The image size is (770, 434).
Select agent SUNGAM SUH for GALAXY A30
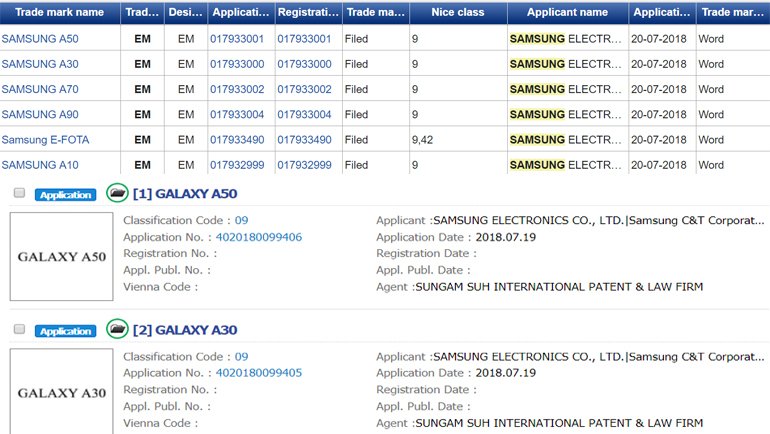[x=559, y=423]
